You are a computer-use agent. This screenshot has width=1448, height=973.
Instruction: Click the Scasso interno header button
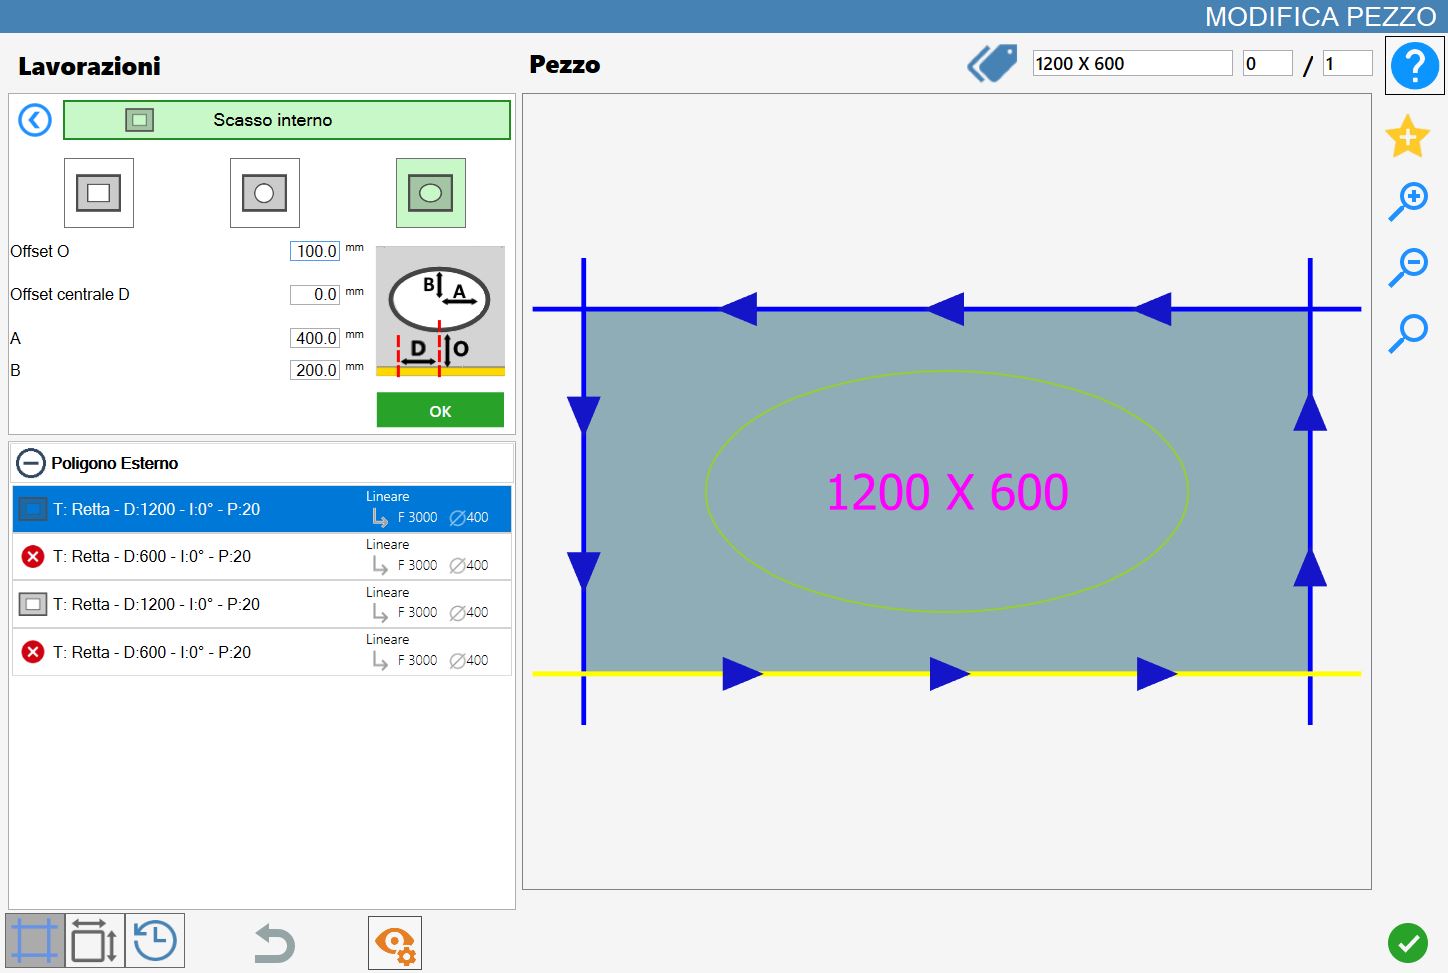click(x=287, y=120)
